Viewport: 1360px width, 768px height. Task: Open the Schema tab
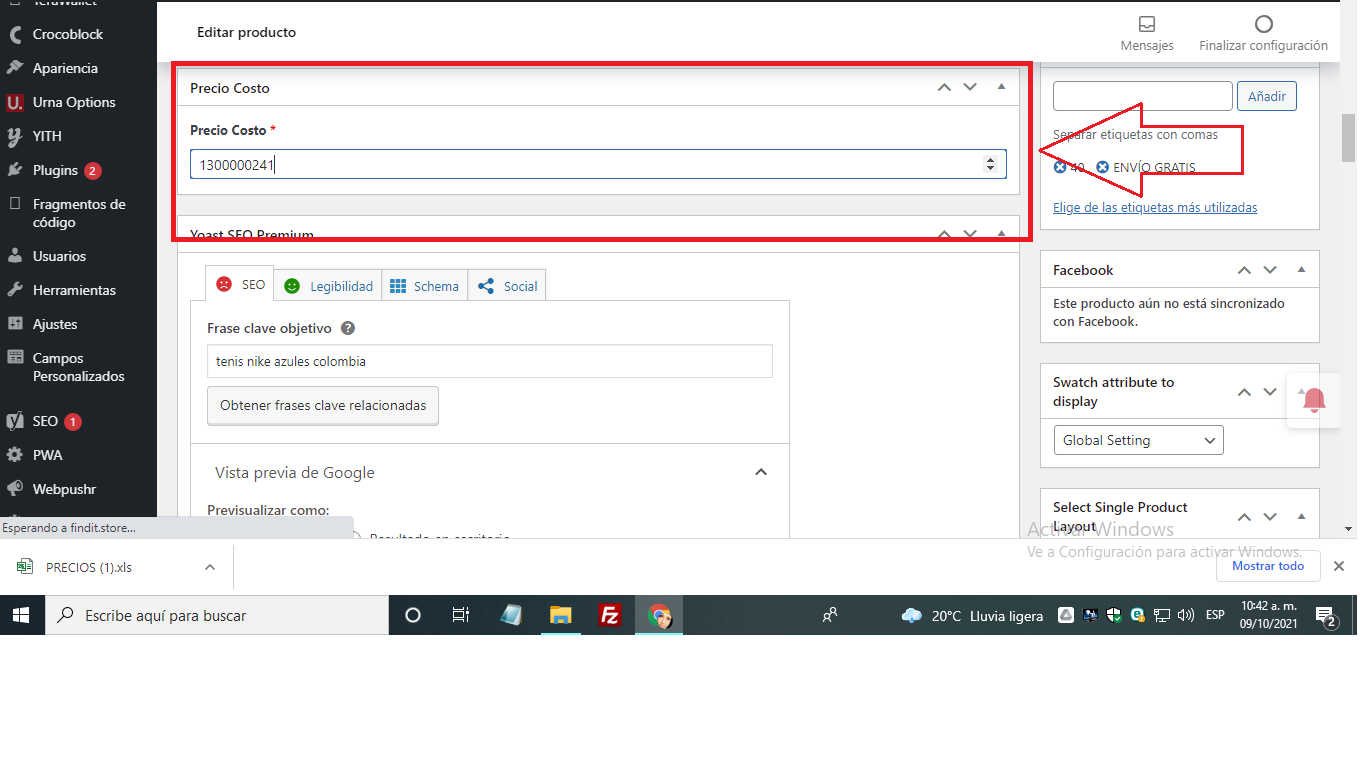[x=424, y=286]
